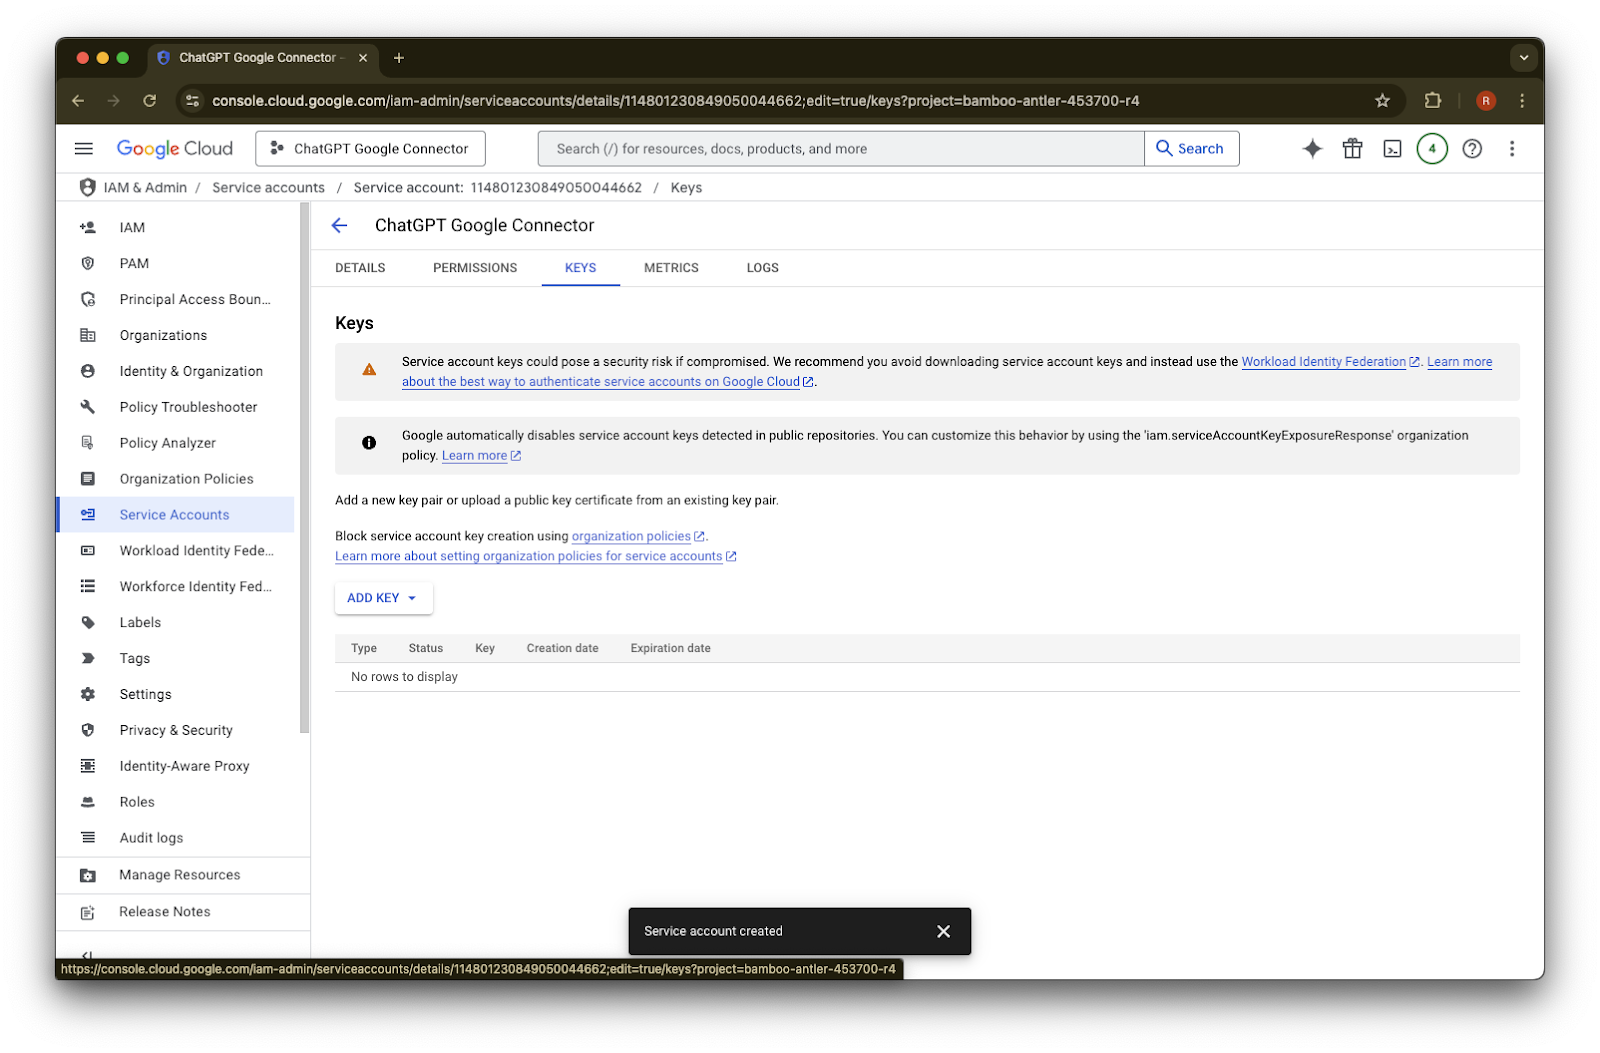Screen dimensions: 1600x1053
Task: Click the IAM & Admin shield breadcrumb icon
Action: coord(88,188)
